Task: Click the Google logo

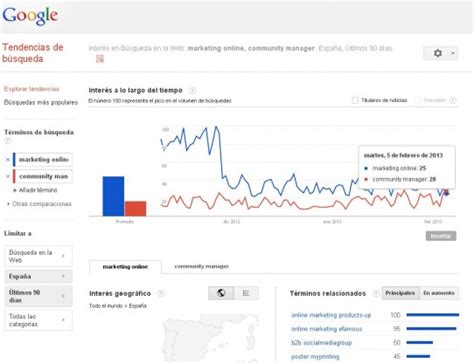Action: [x=30, y=15]
